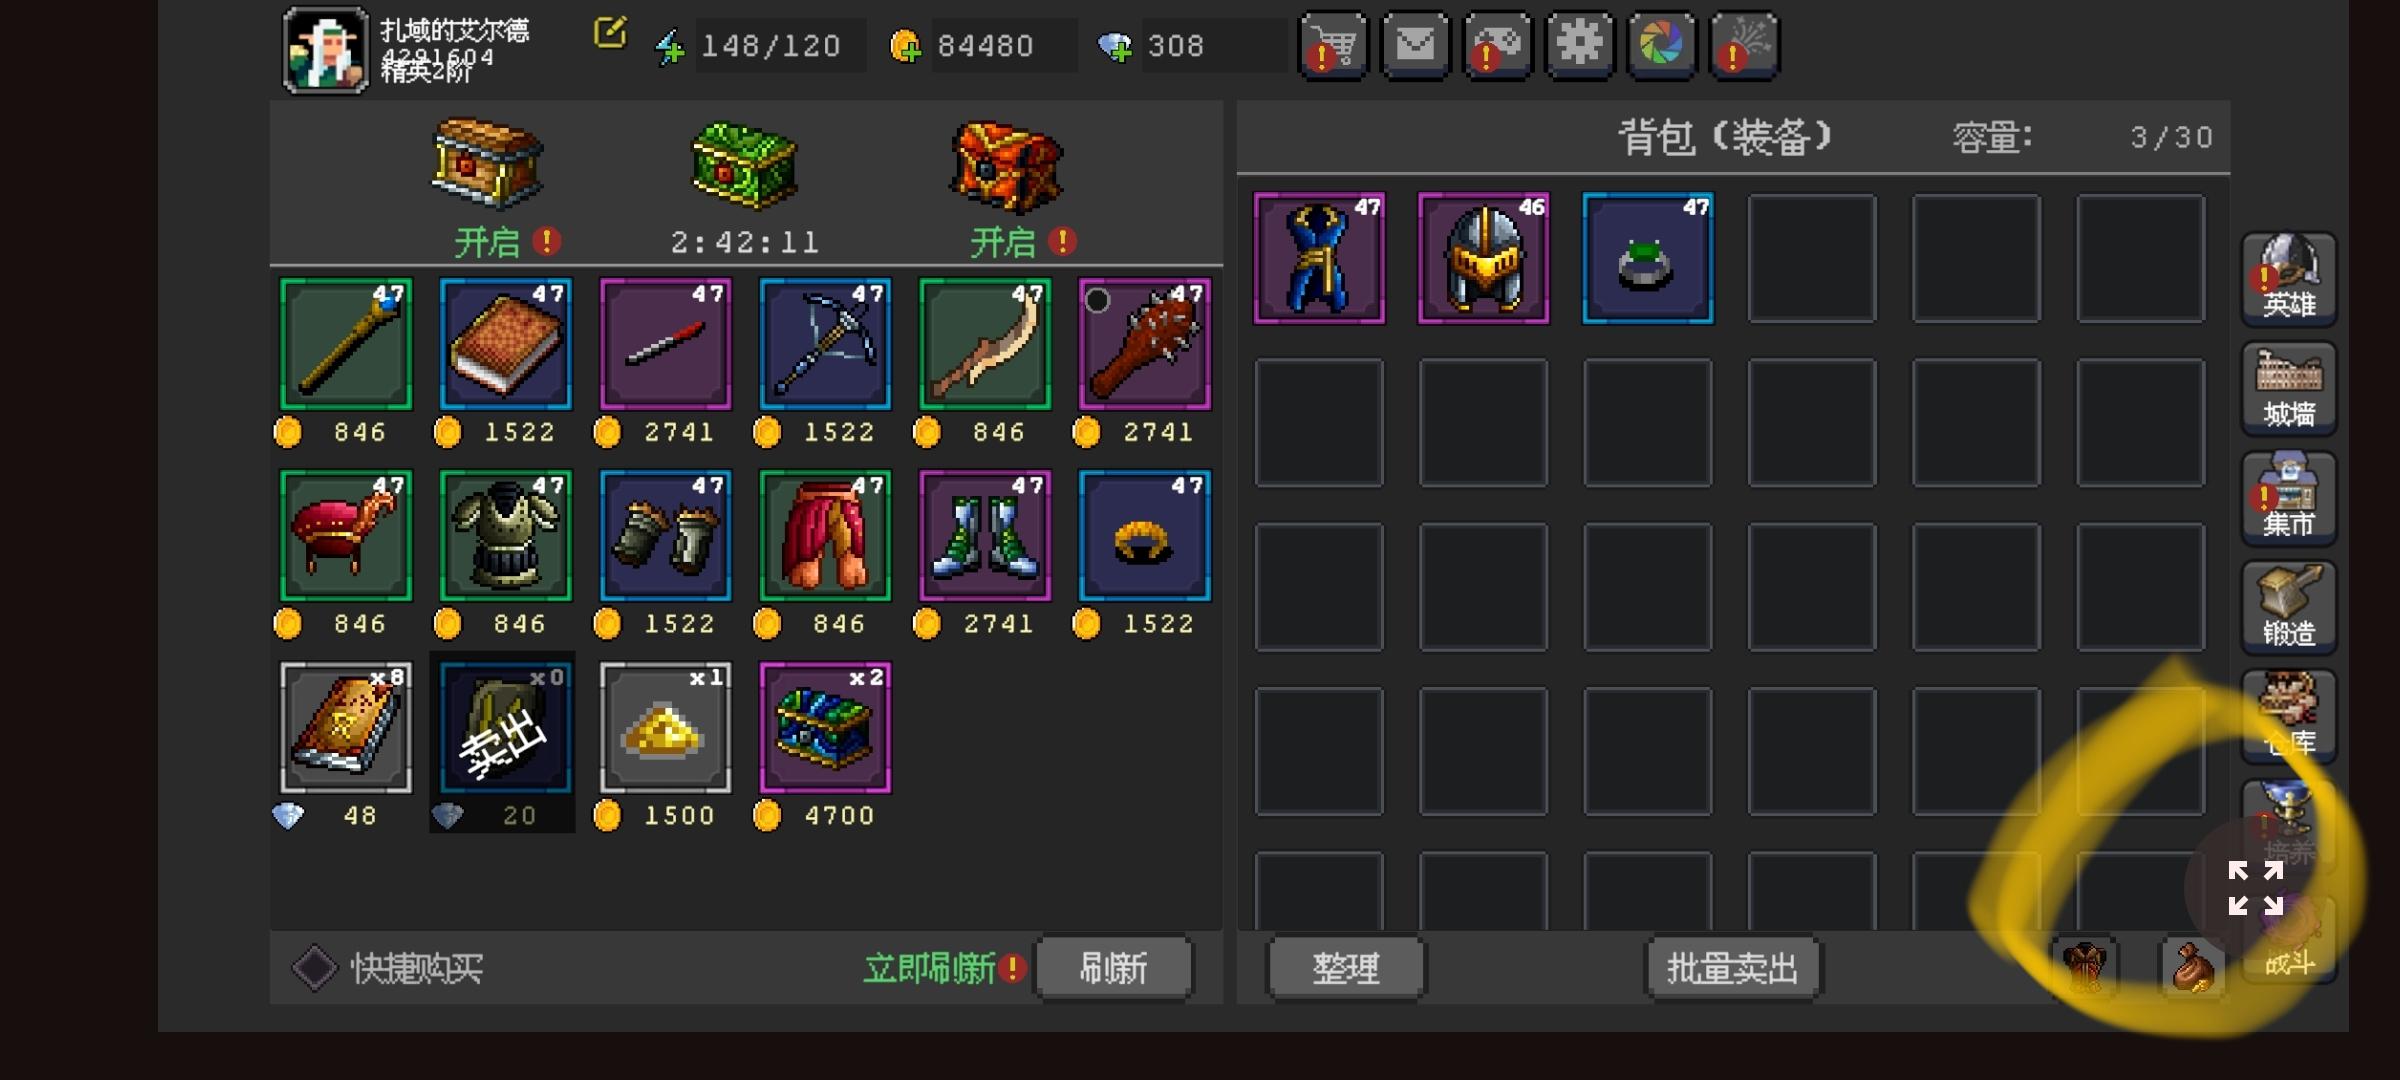
Task: Select the spiked club weapon priced 2741
Action: (1145, 344)
